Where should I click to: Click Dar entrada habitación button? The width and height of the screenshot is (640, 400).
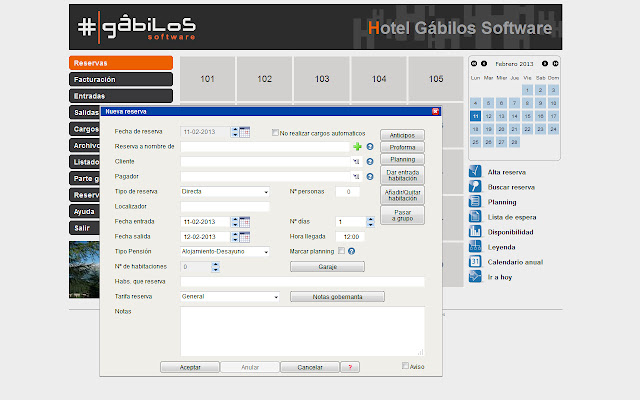(402, 175)
